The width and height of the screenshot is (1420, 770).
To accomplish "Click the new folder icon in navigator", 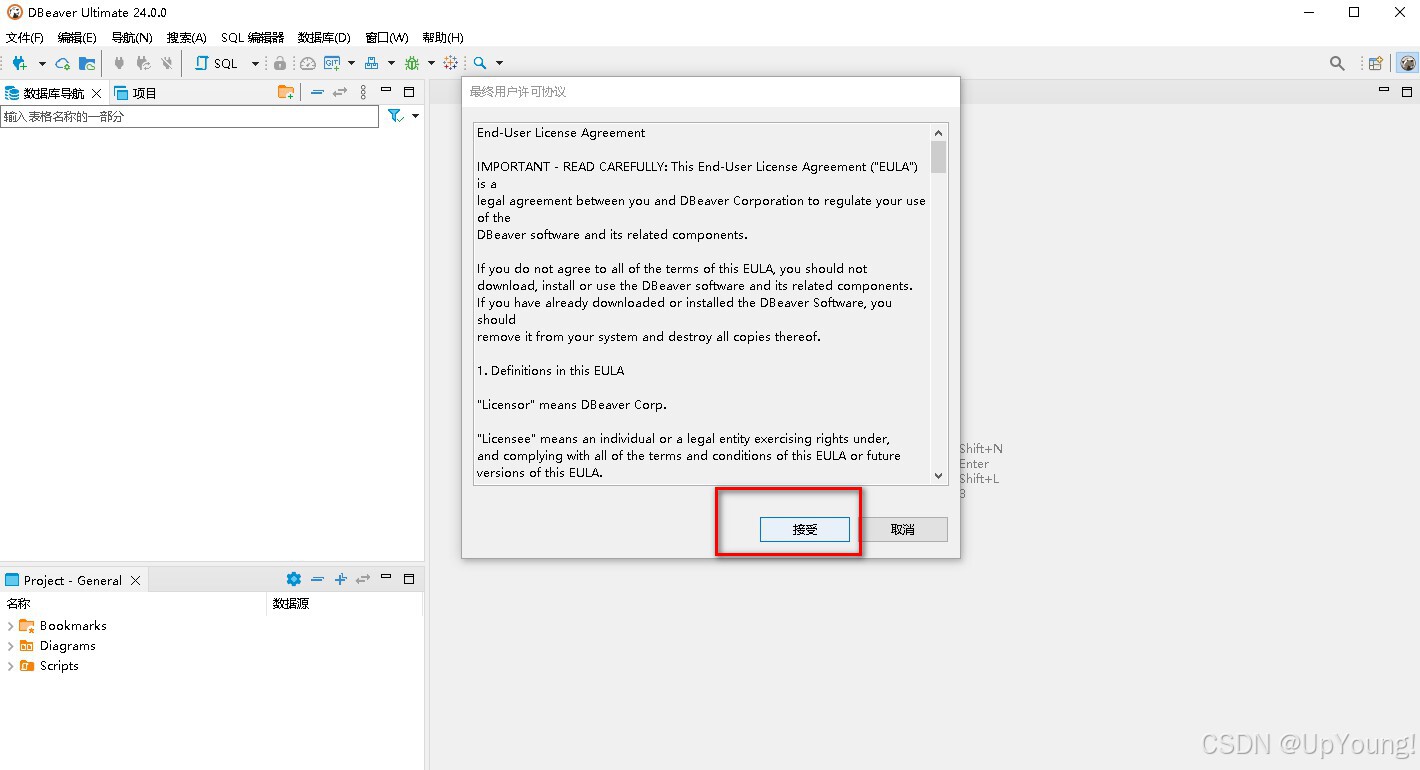I will 286,92.
